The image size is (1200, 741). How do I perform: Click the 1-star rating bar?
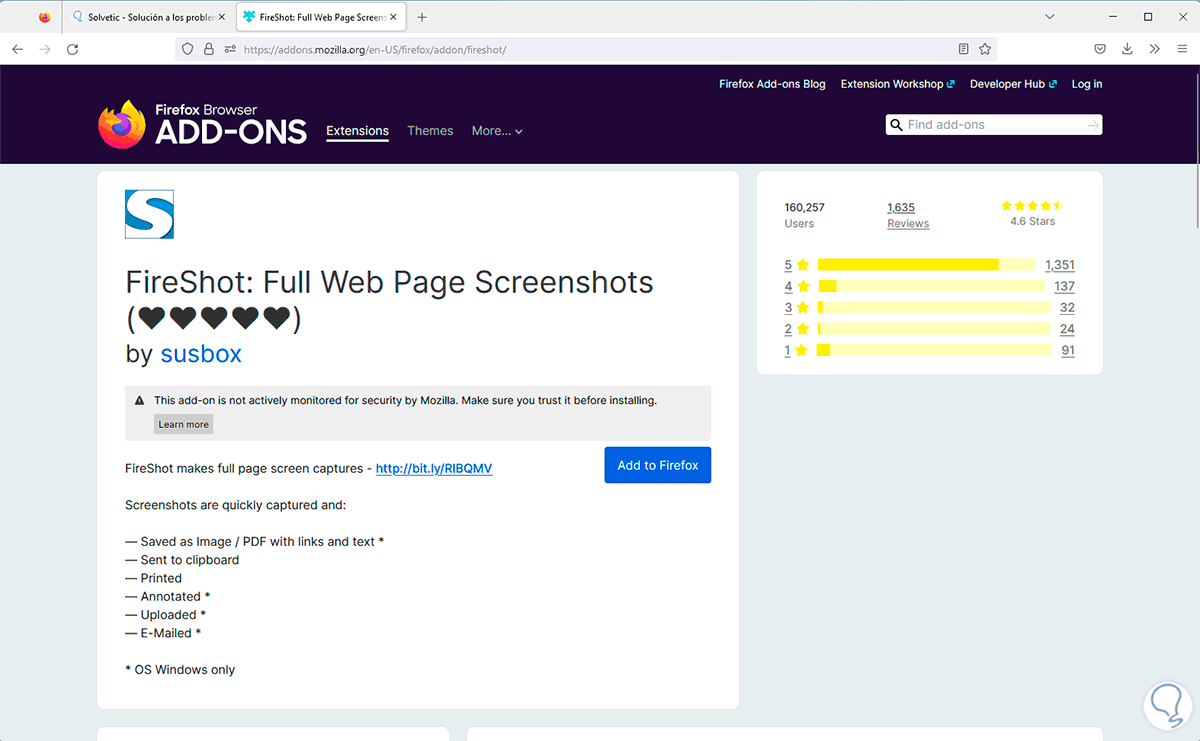pyautogui.click(x=934, y=350)
